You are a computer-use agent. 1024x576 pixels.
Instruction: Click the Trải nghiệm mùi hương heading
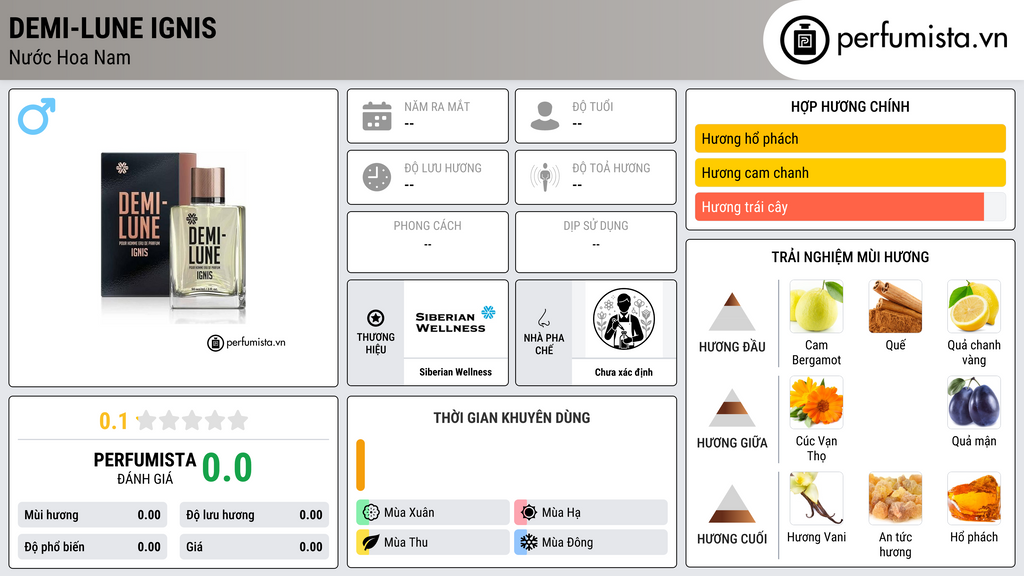(x=850, y=257)
